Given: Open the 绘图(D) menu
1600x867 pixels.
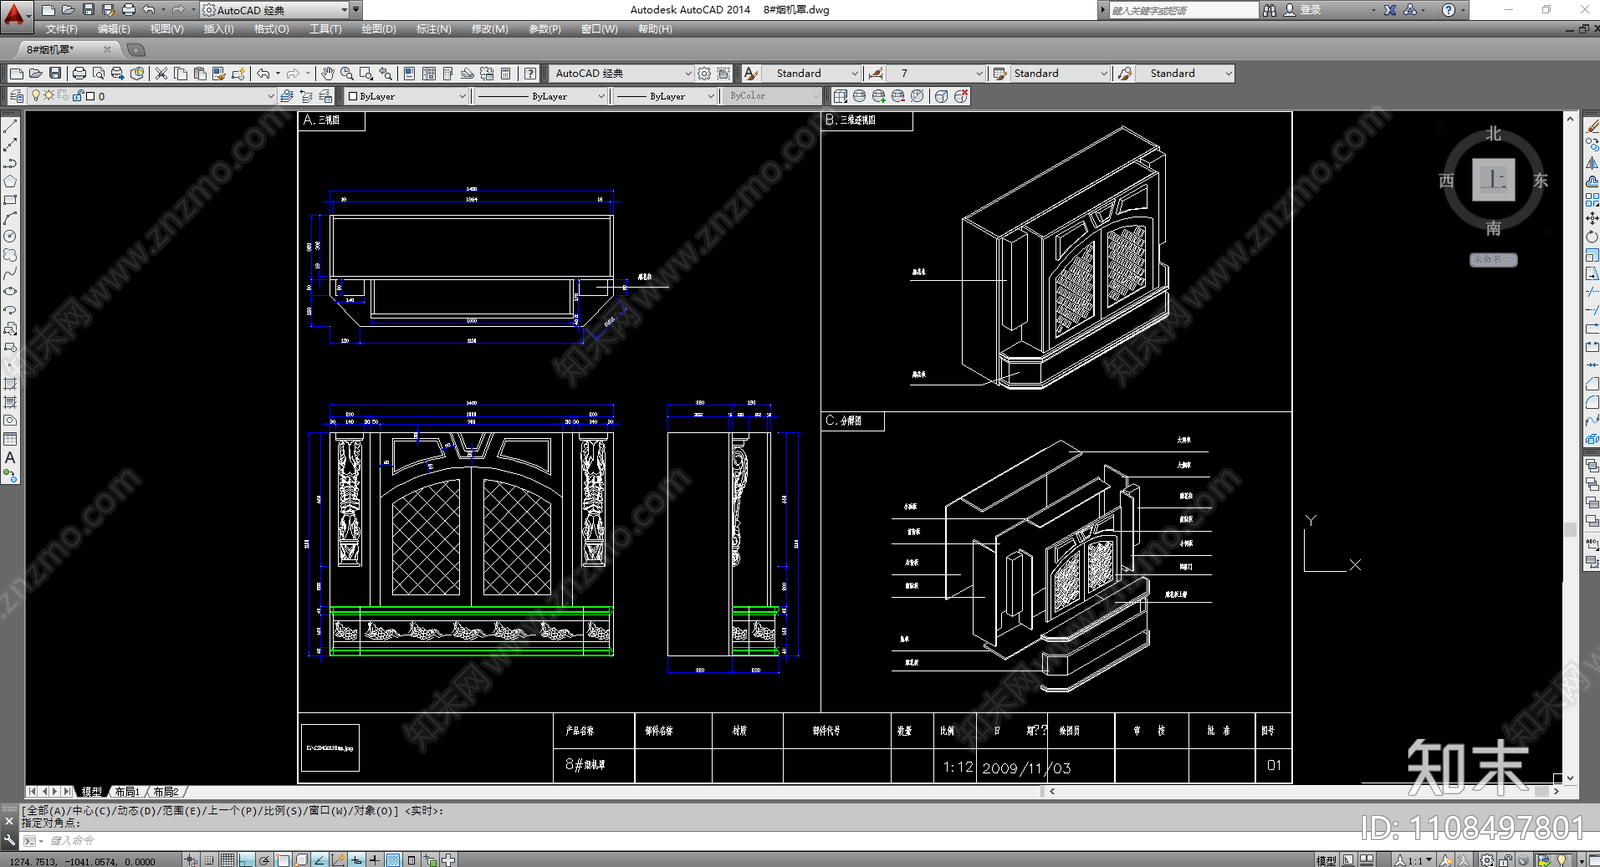Looking at the screenshot, I should (378, 29).
